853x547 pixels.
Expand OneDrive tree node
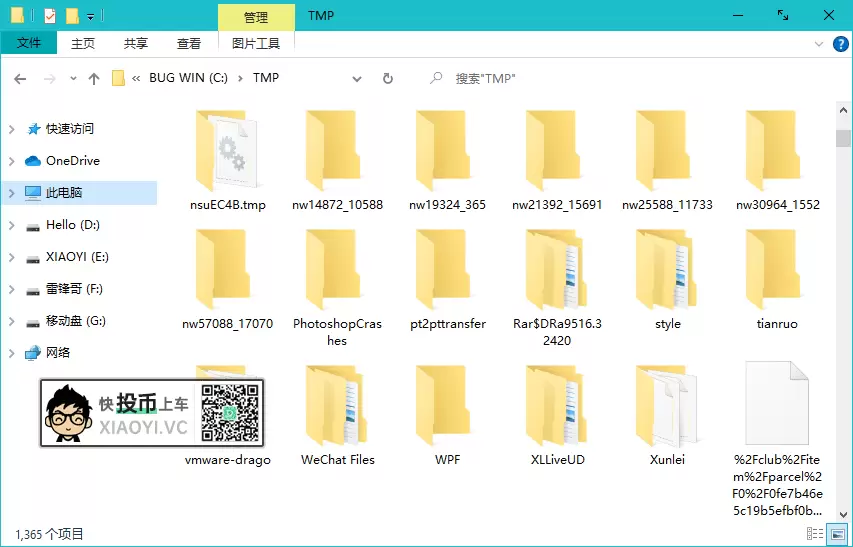11,161
